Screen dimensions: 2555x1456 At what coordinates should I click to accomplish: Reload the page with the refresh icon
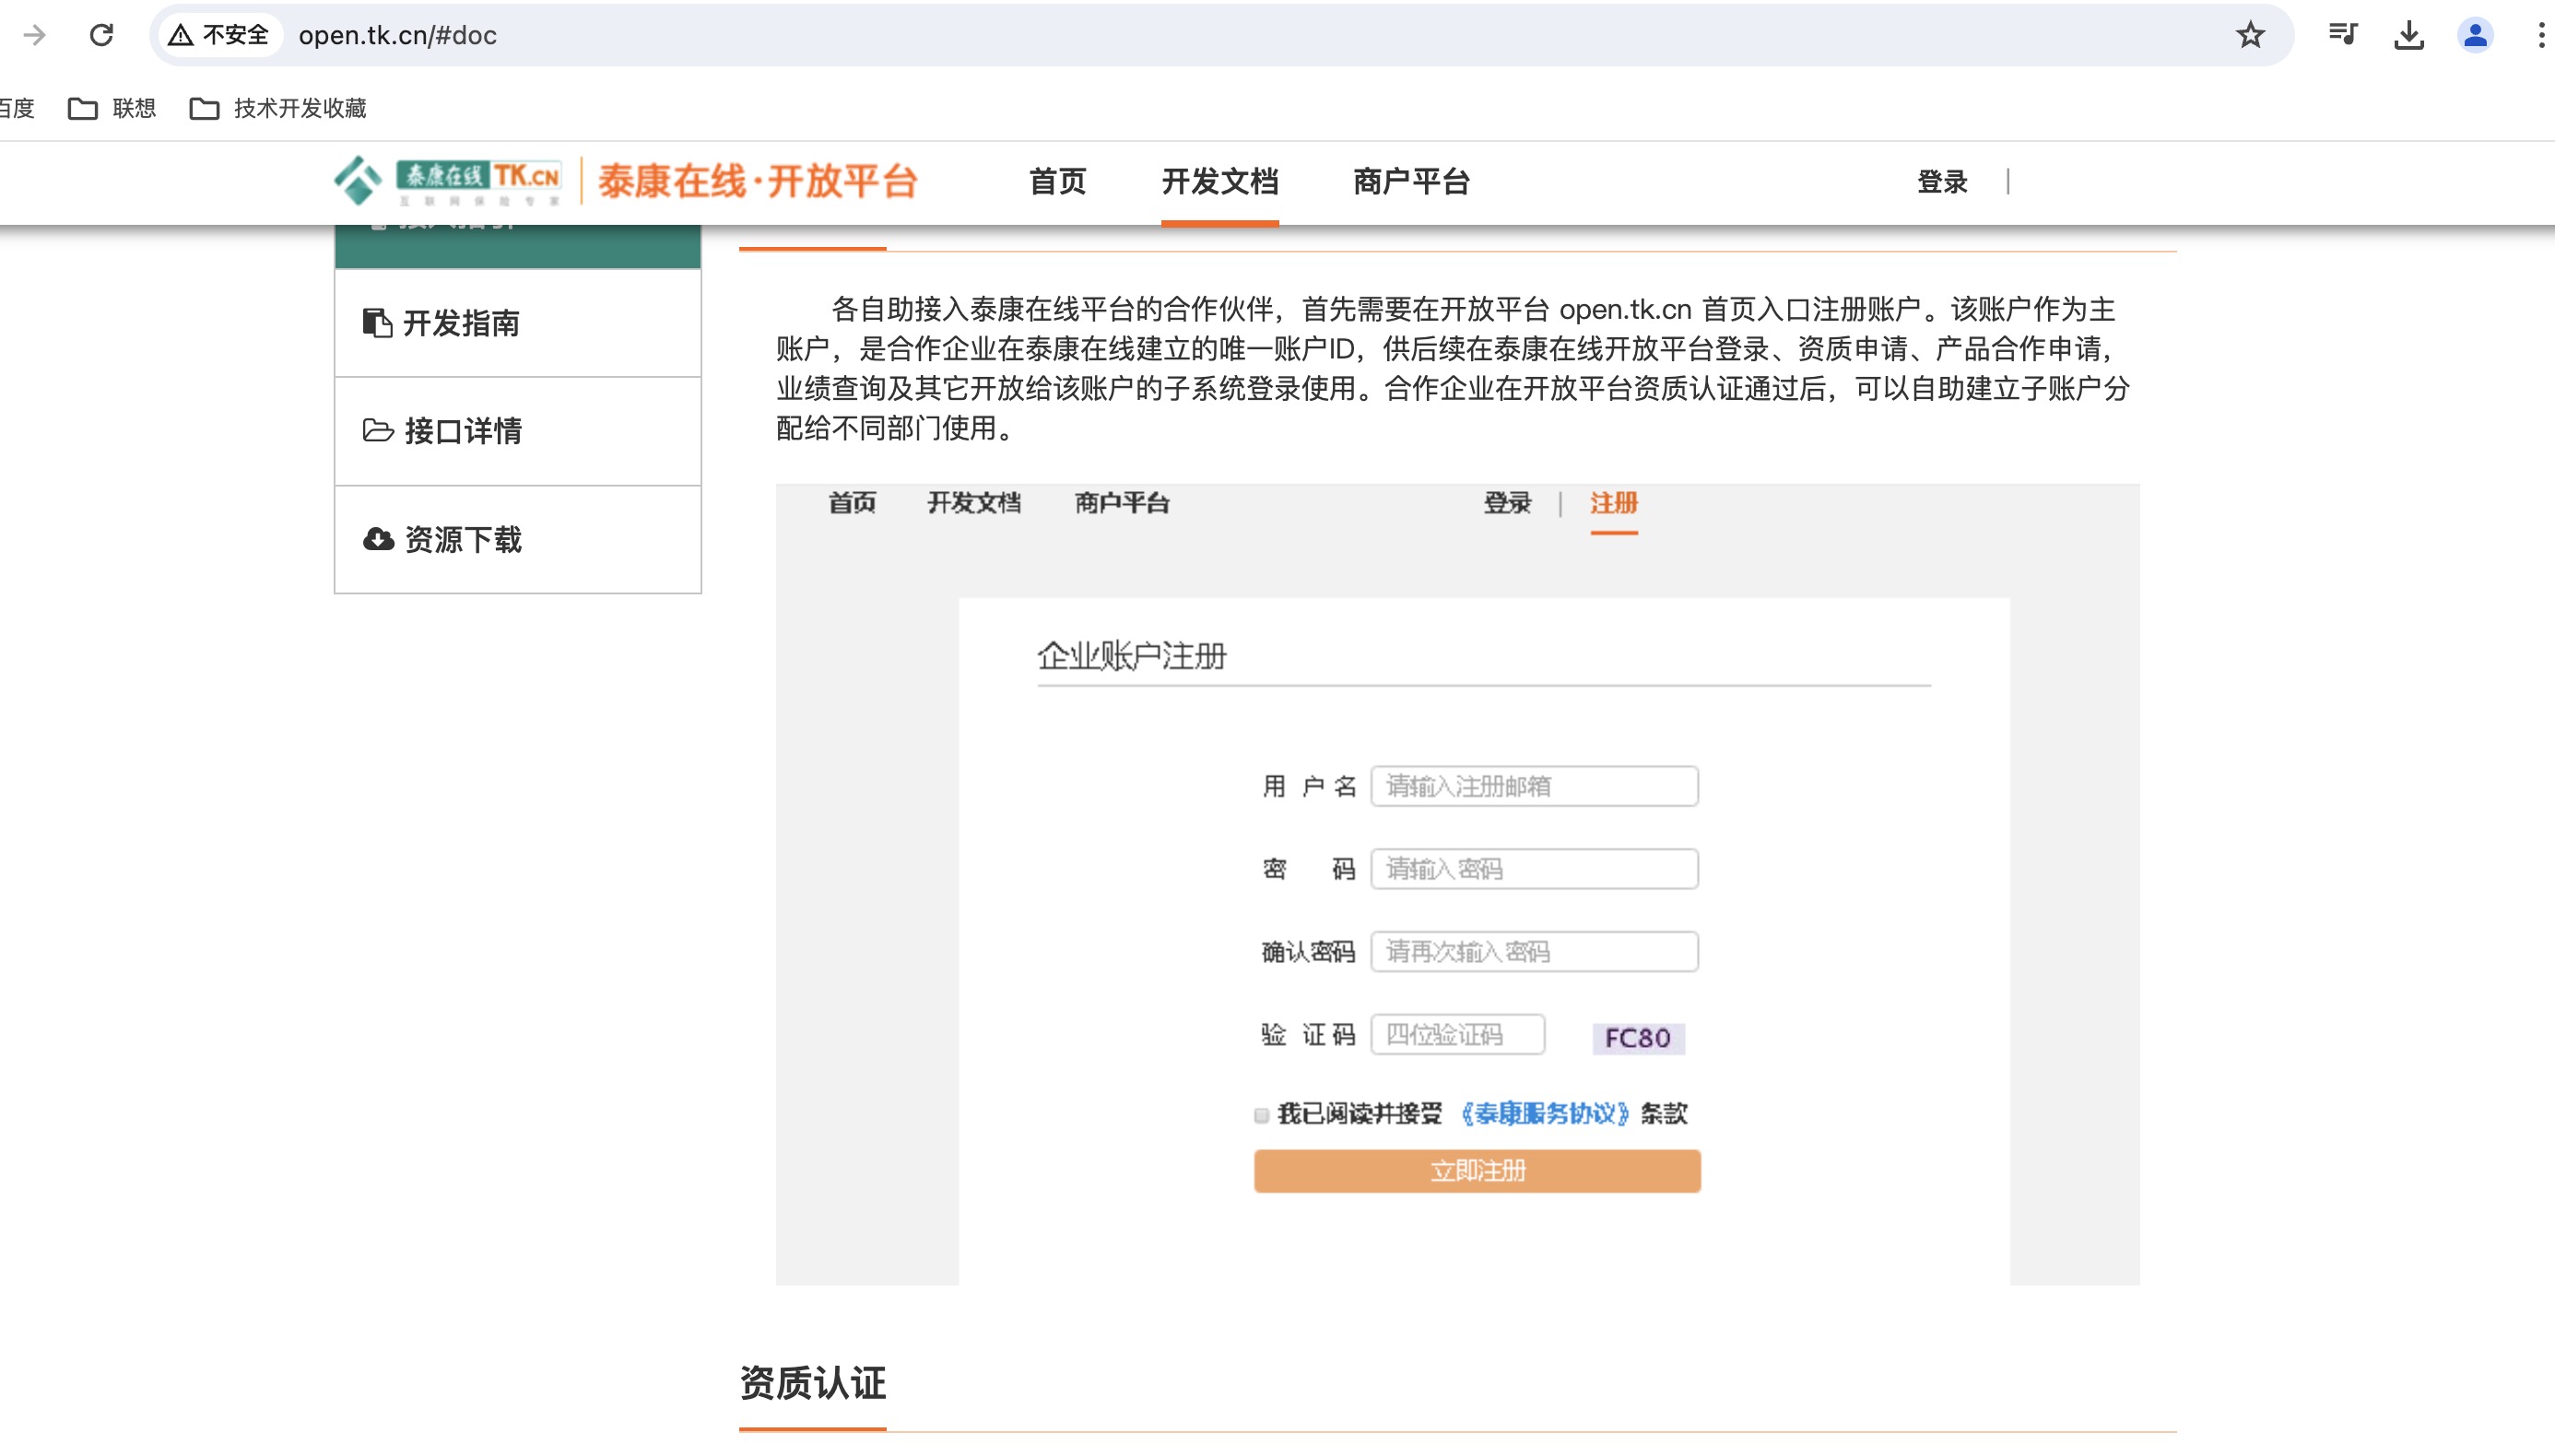pyautogui.click(x=101, y=35)
